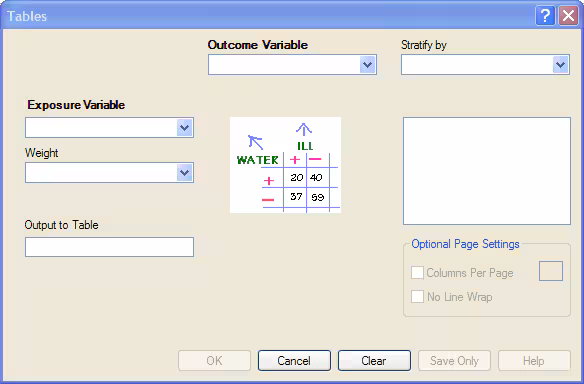Click the Tables title bar text
584x384 pixels.
point(27,16)
